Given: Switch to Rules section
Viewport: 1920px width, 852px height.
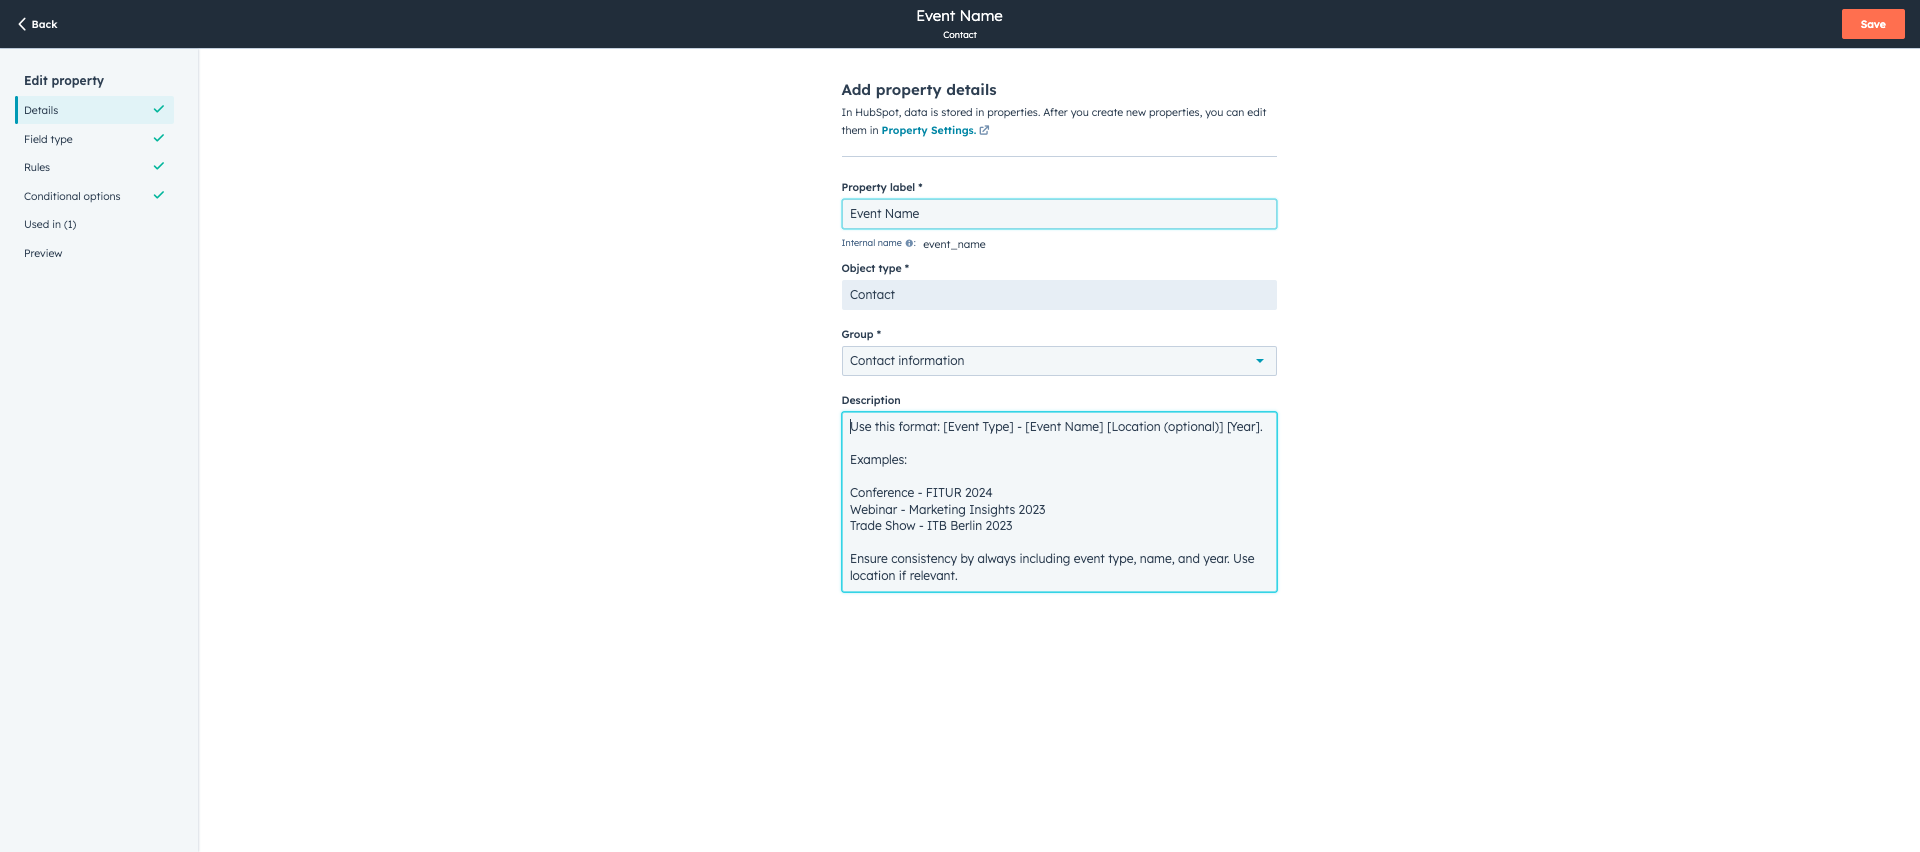Looking at the screenshot, I should 95,167.
